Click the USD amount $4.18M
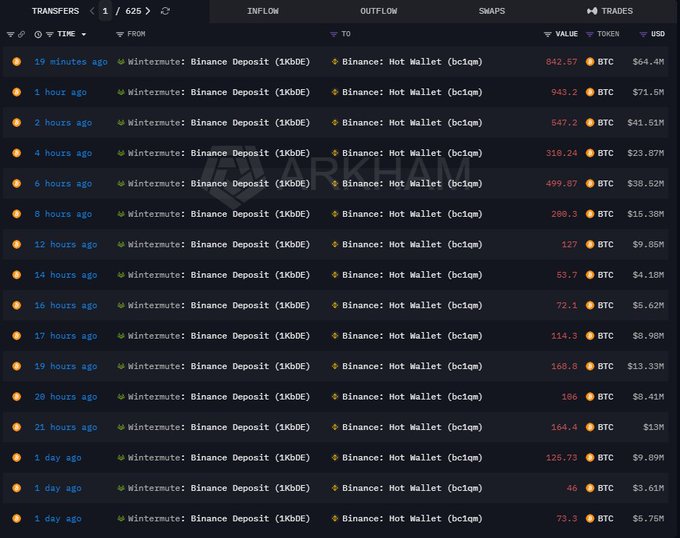The height and width of the screenshot is (538, 680). (648, 275)
